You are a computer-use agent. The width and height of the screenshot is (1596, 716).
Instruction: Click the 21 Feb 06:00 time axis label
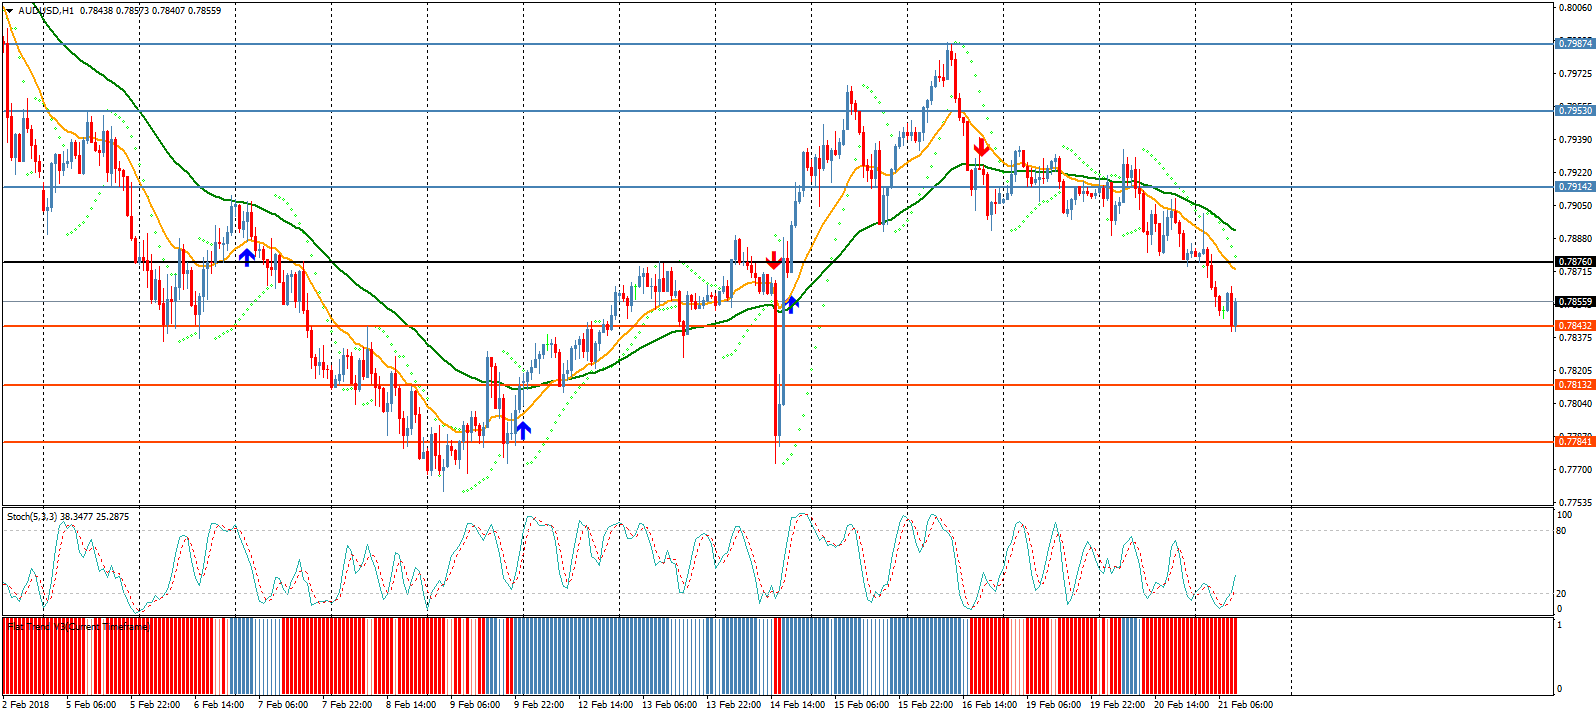[x=1244, y=705]
